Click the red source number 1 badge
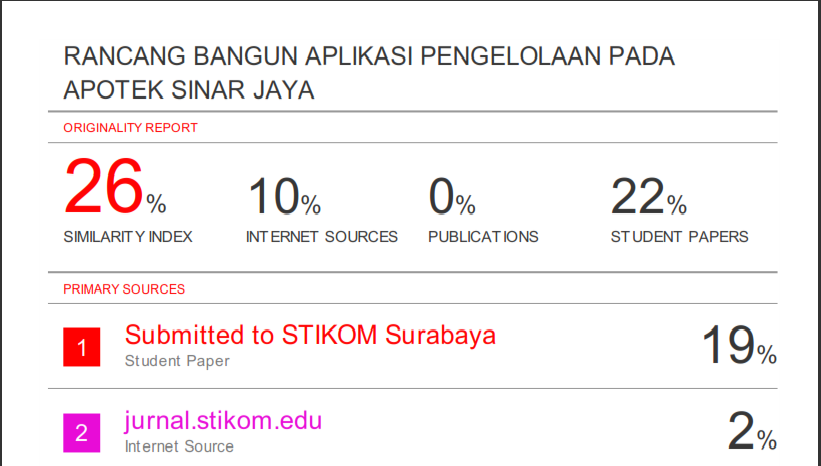This screenshot has height=466, width=821. pos(82,348)
